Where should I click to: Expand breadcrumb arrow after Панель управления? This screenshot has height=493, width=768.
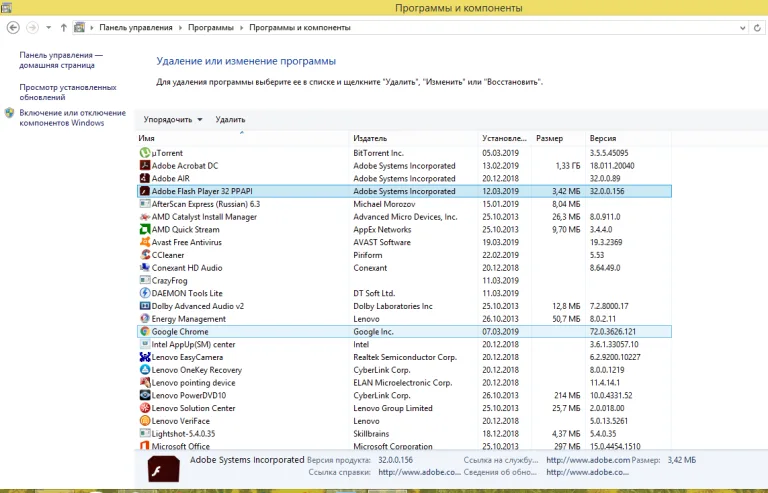point(180,28)
